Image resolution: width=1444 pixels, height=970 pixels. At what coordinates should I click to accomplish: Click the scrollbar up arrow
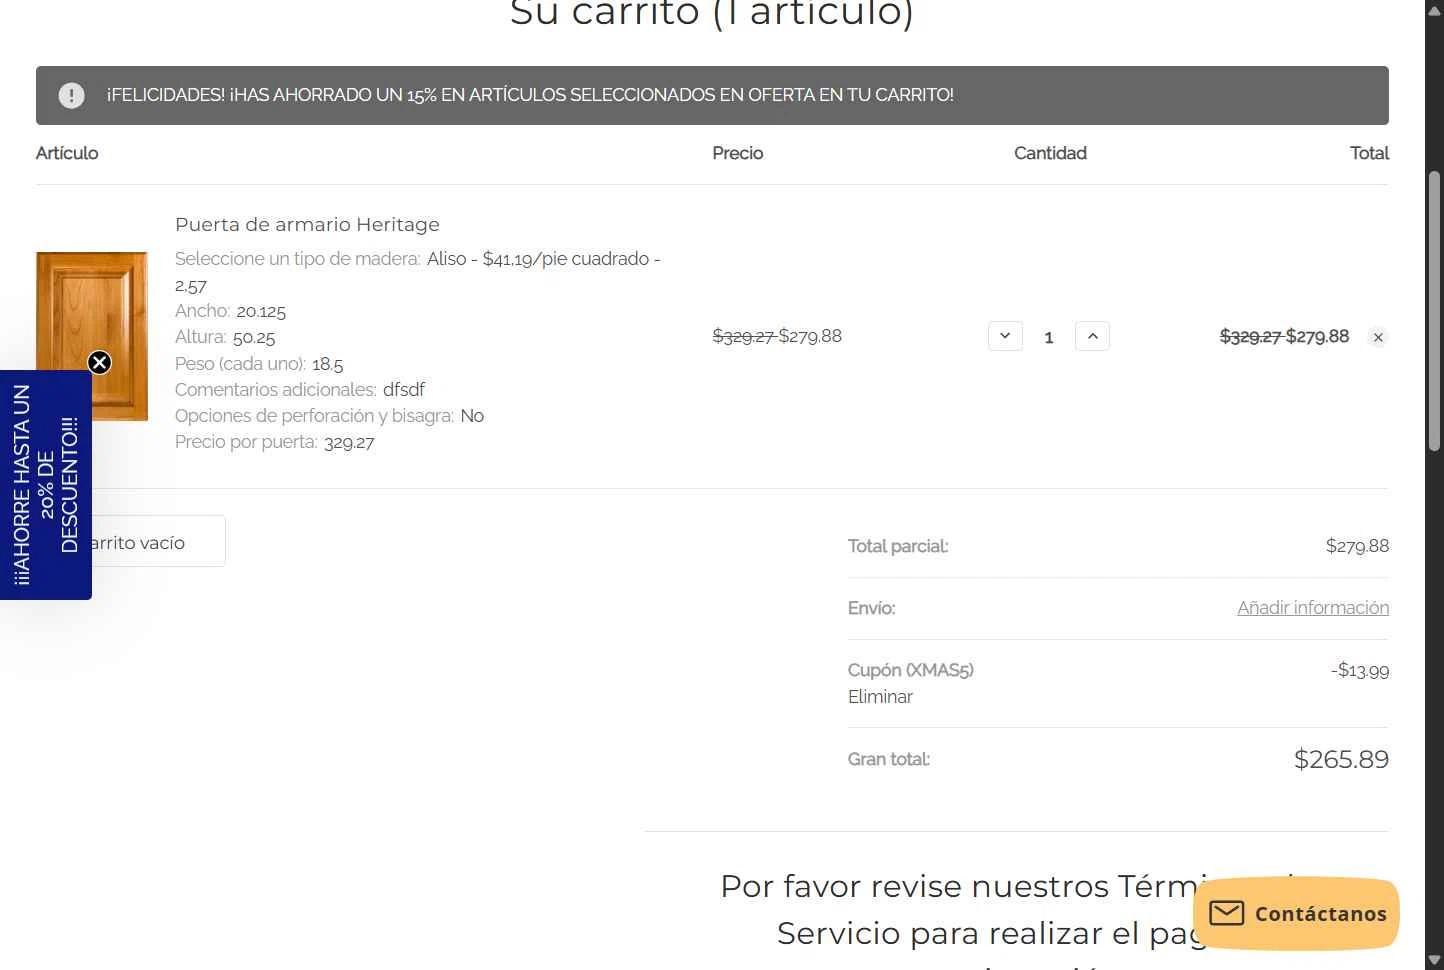[1435, 10]
